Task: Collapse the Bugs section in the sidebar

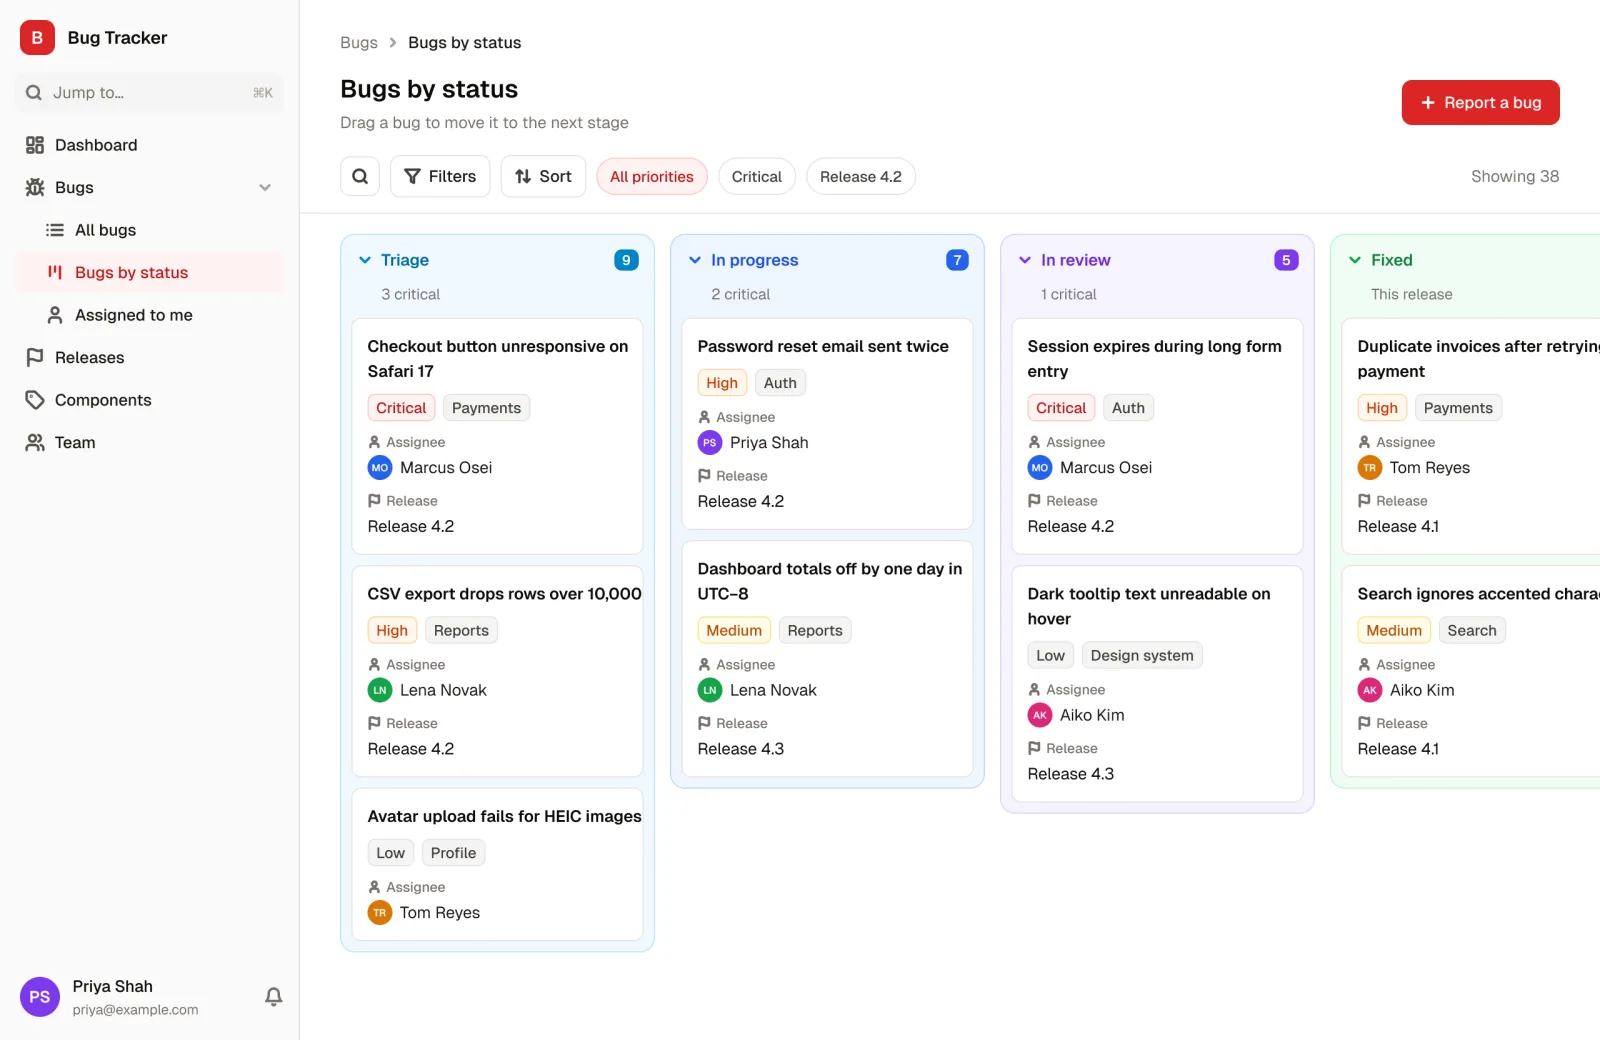Action: pos(265,188)
